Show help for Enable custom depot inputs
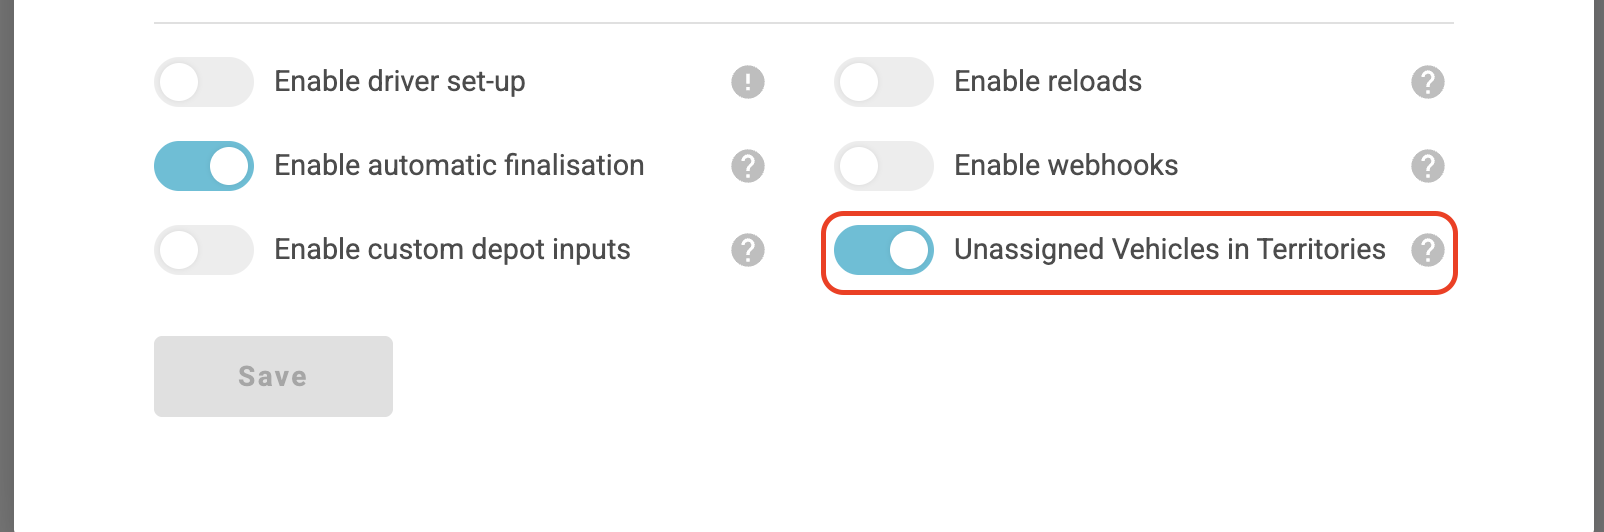The image size is (1604, 532). 748,250
